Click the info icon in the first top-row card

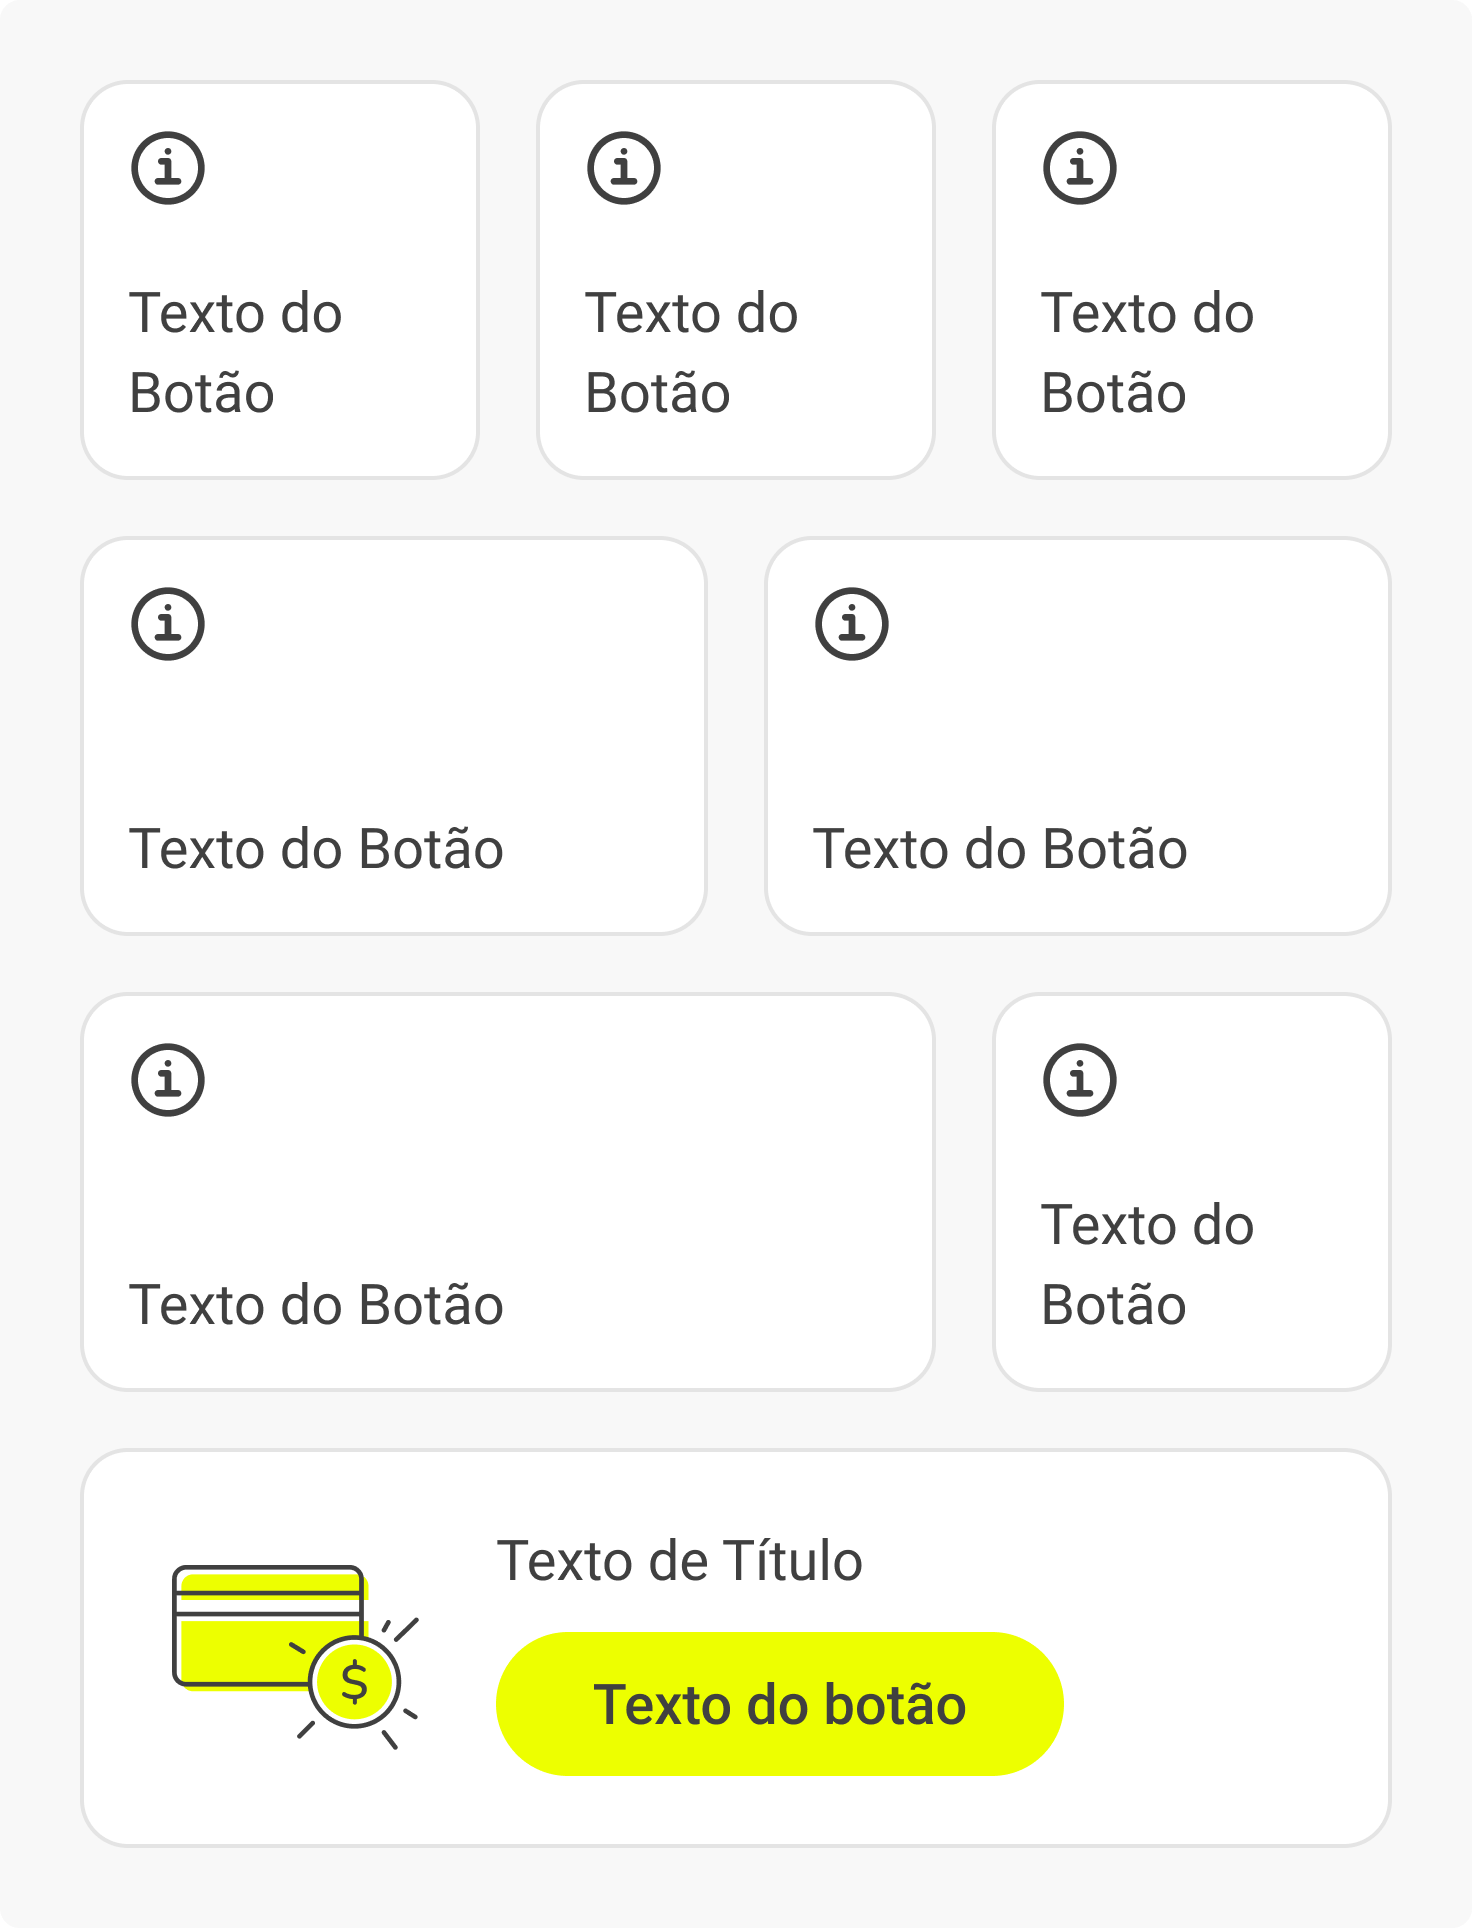click(168, 168)
